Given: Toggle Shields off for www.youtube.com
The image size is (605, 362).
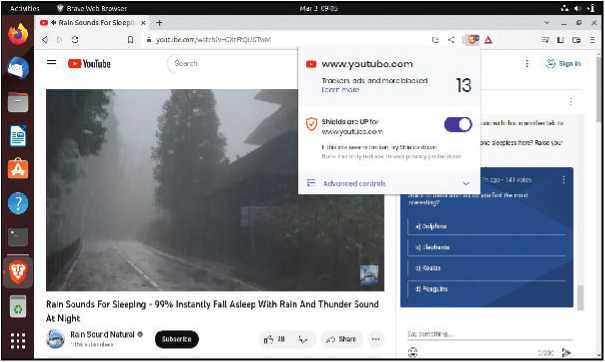Looking at the screenshot, I should pos(458,125).
